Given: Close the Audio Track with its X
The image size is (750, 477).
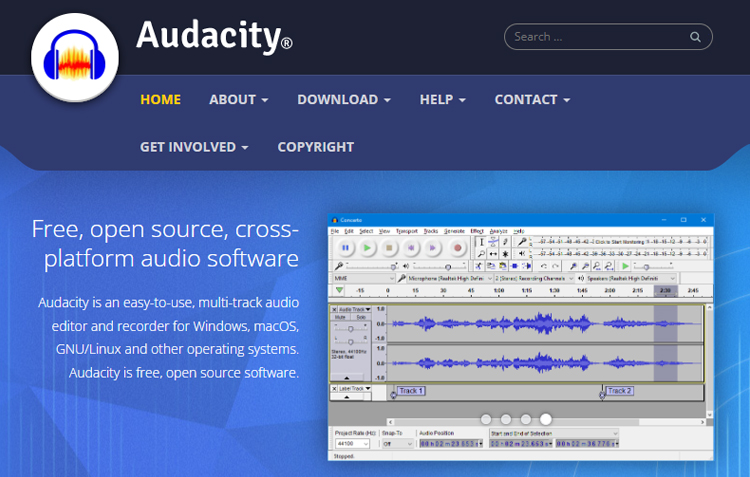Looking at the screenshot, I should (x=334, y=309).
